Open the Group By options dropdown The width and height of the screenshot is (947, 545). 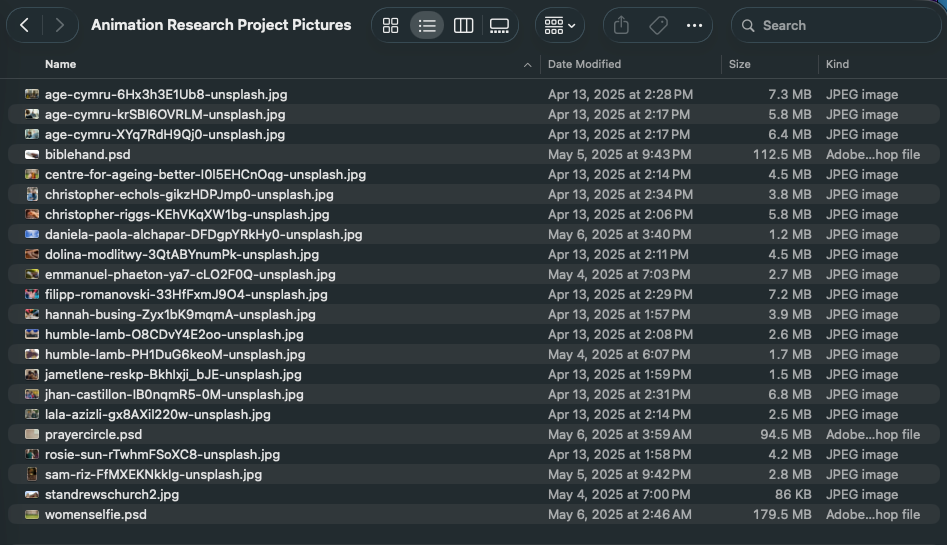pos(560,25)
